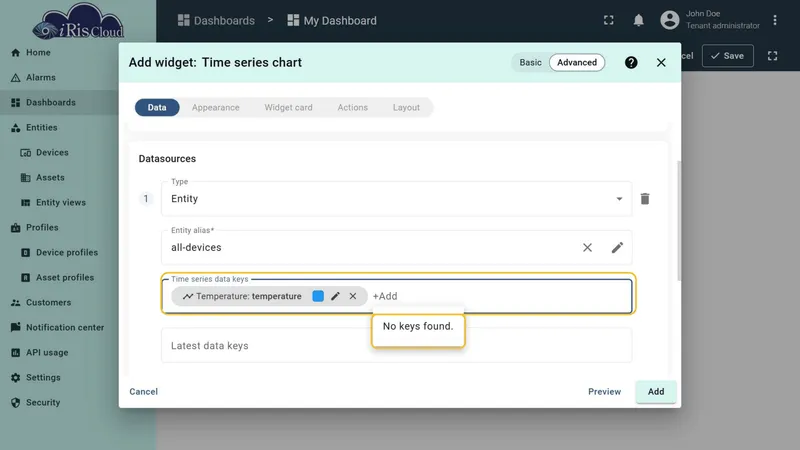The image size is (800, 450).
Task: Switch to the Appearance tab
Action: (x=215, y=108)
